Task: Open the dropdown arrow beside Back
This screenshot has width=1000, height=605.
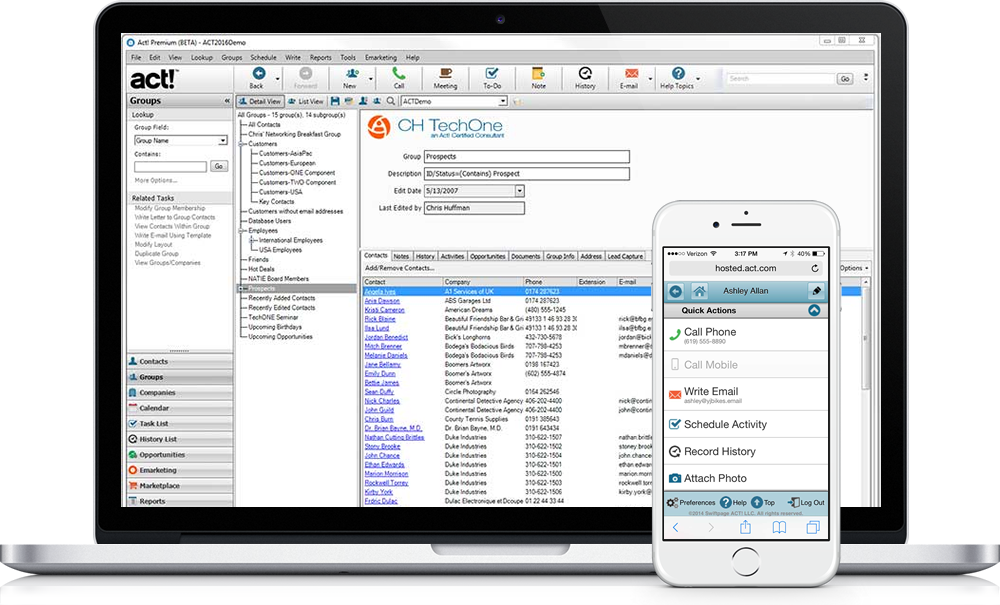Action: click(x=277, y=79)
